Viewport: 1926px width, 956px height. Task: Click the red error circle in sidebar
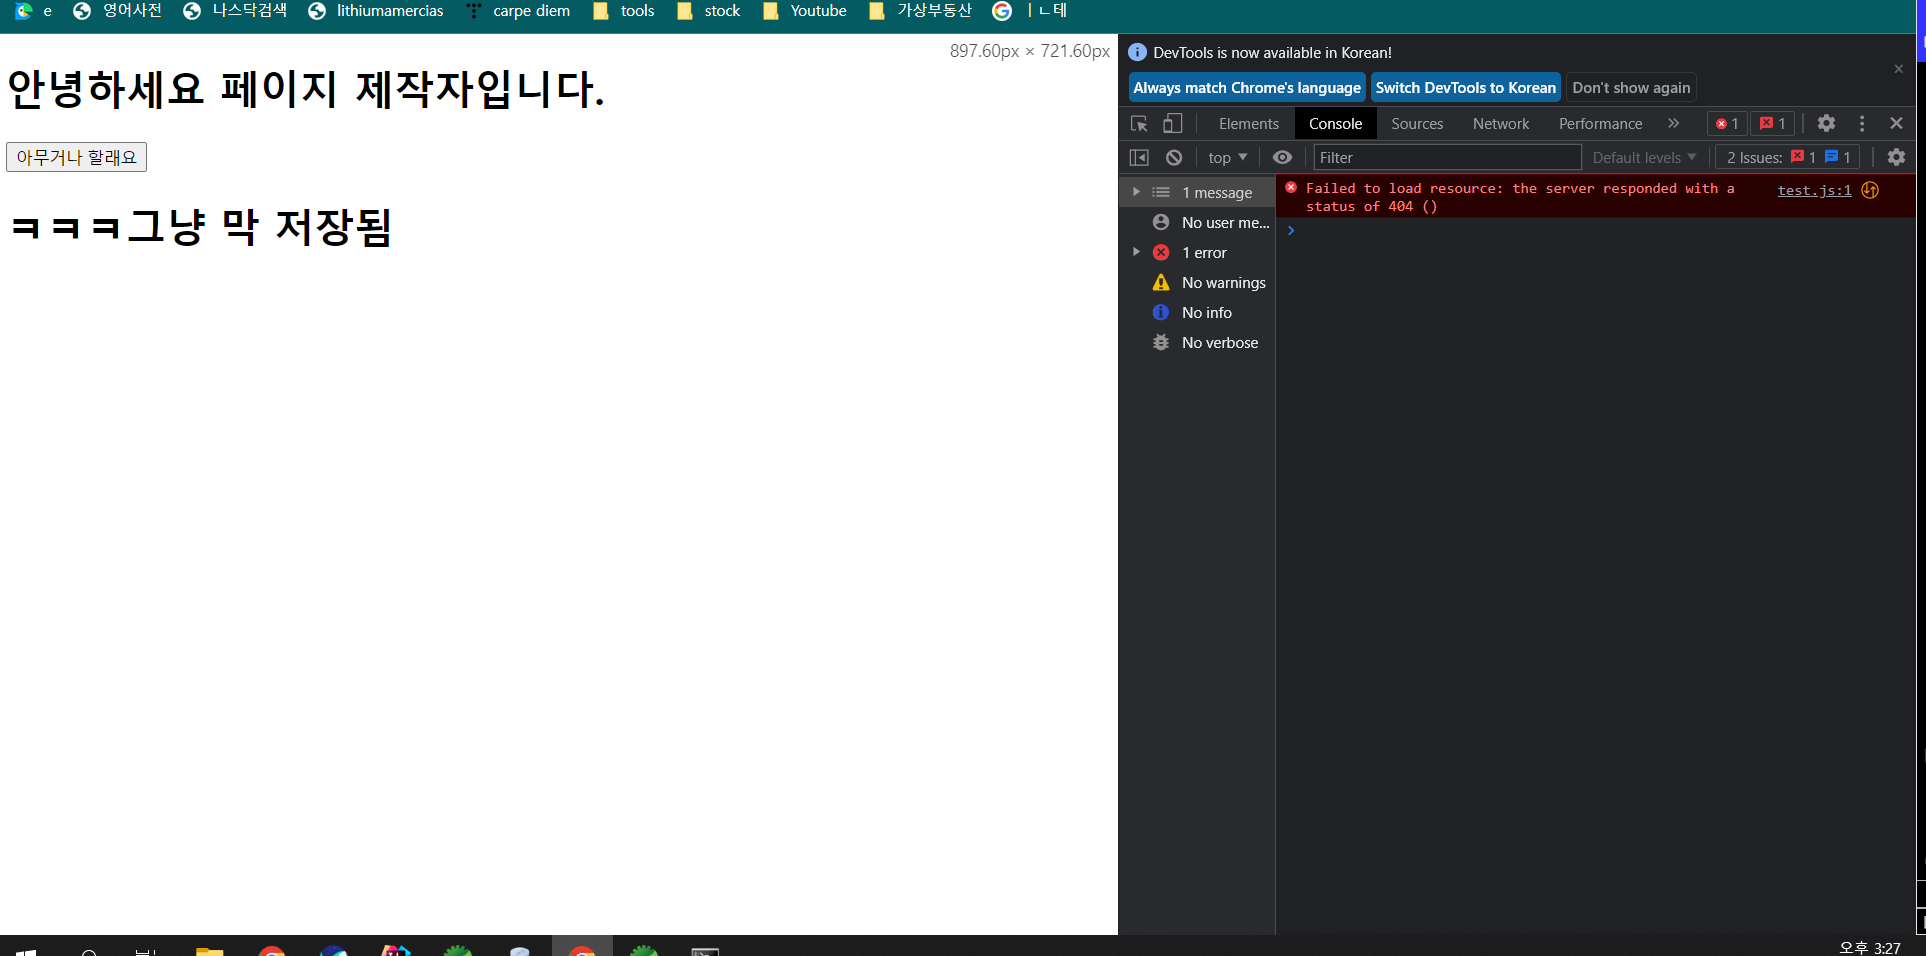coord(1161,252)
